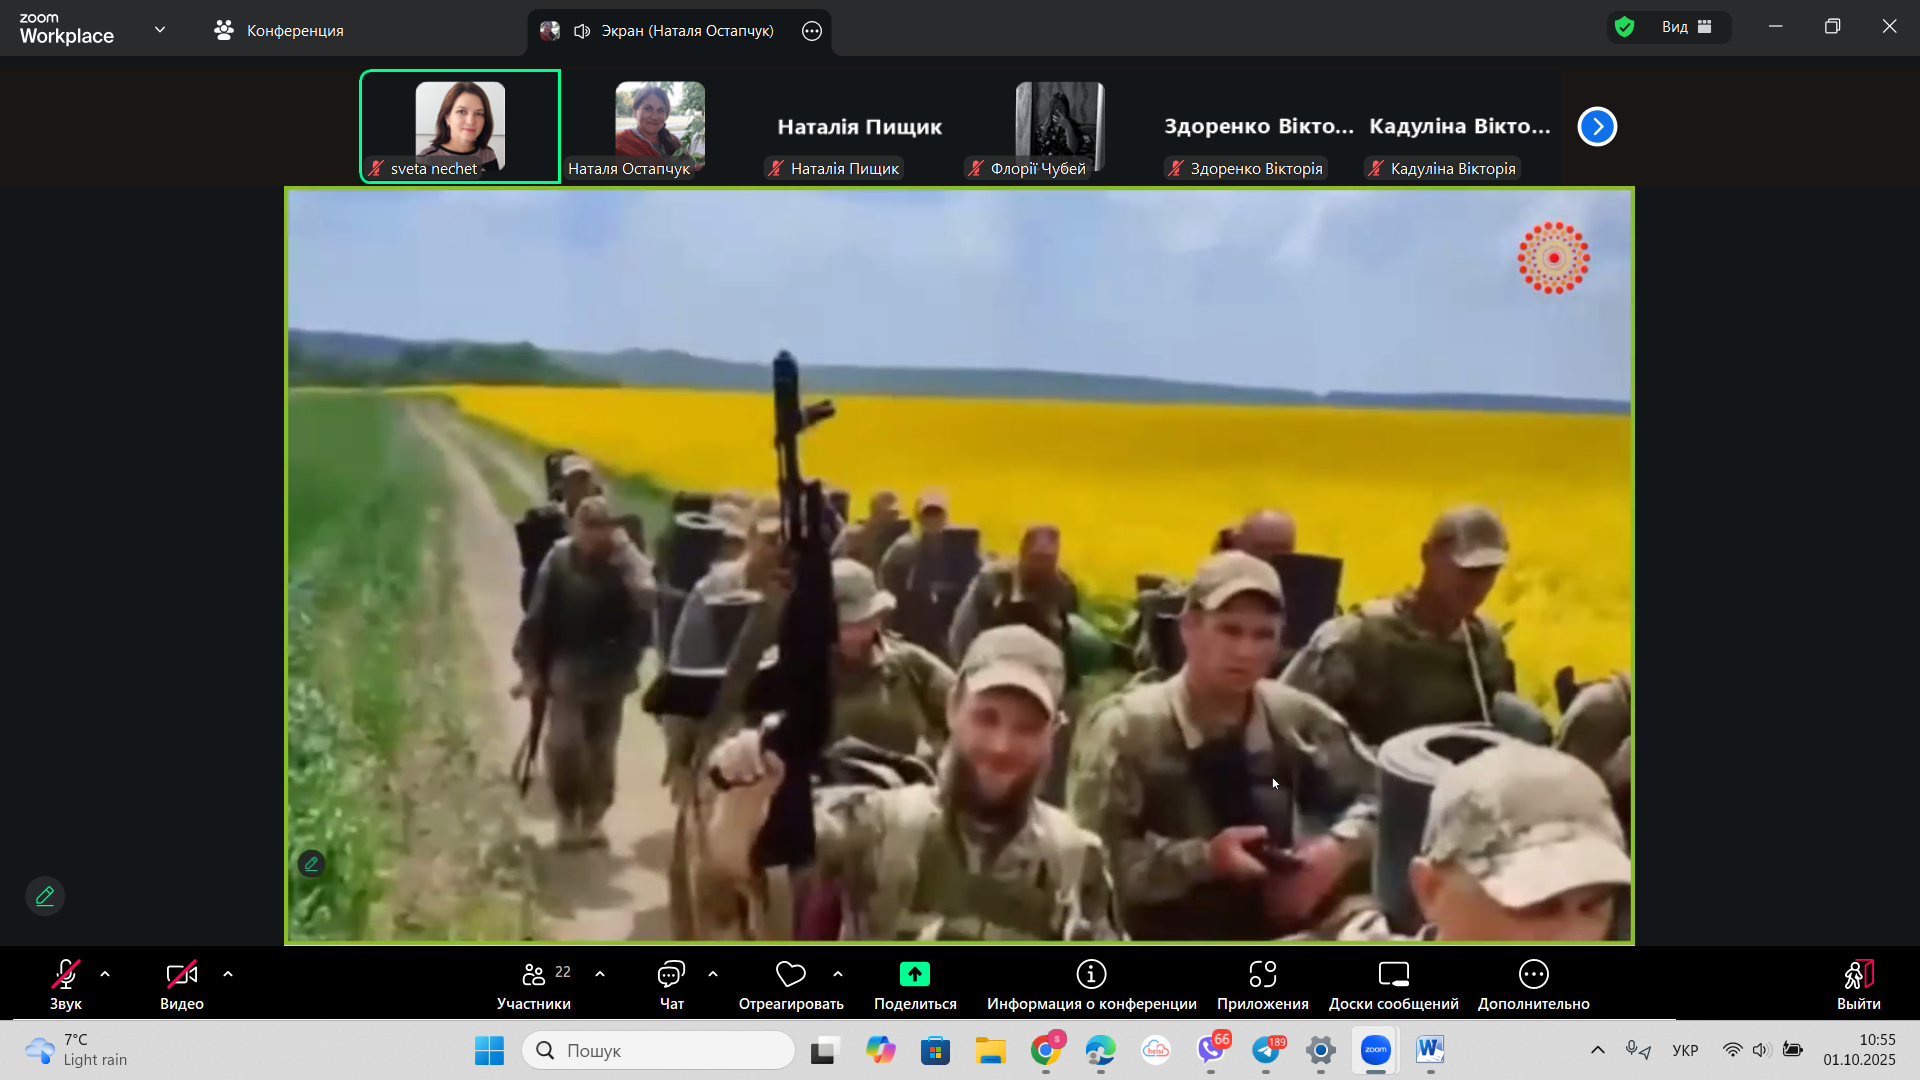The height and width of the screenshot is (1080, 1920).
Task: Unmute the microphone Sound button
Action: (x=66, y=975)
